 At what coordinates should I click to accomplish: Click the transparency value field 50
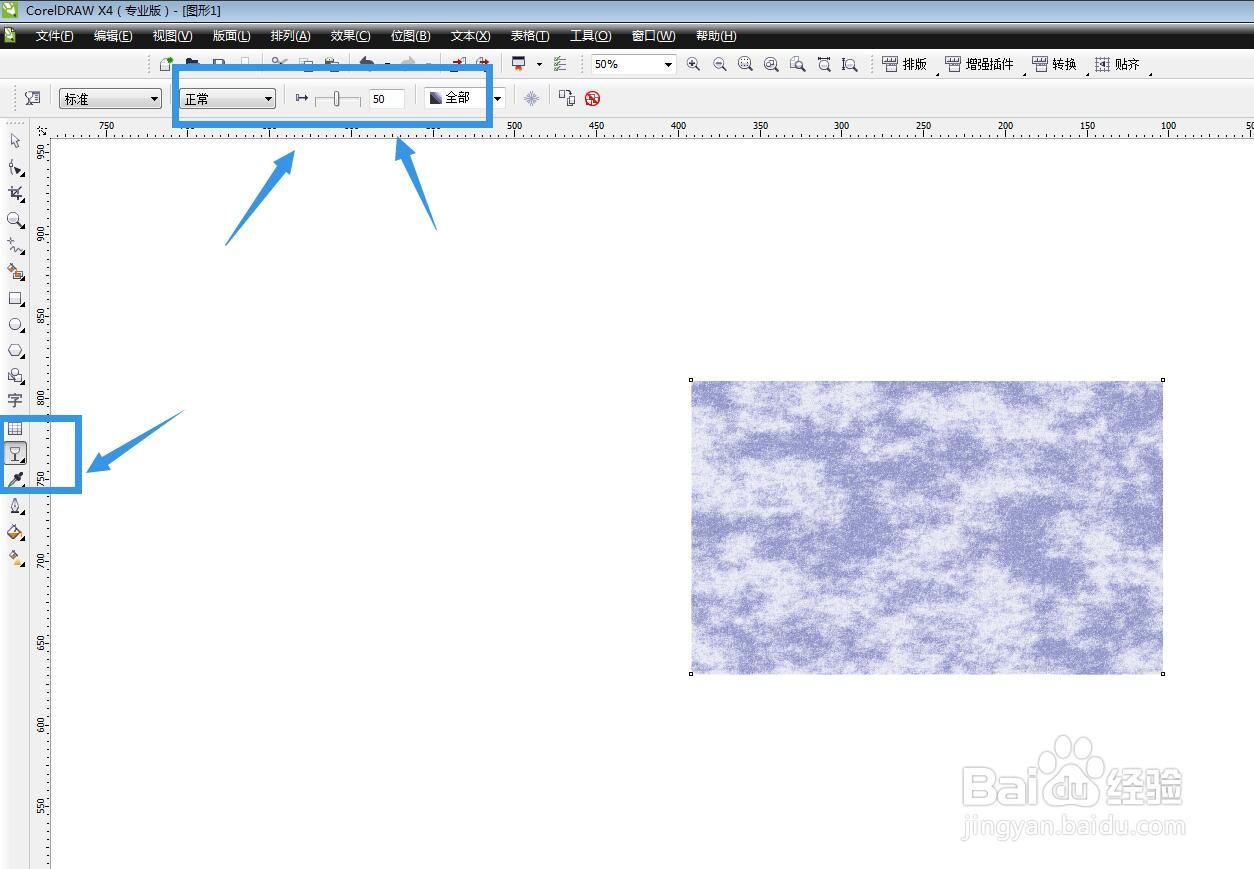click(x=386, y=99)
